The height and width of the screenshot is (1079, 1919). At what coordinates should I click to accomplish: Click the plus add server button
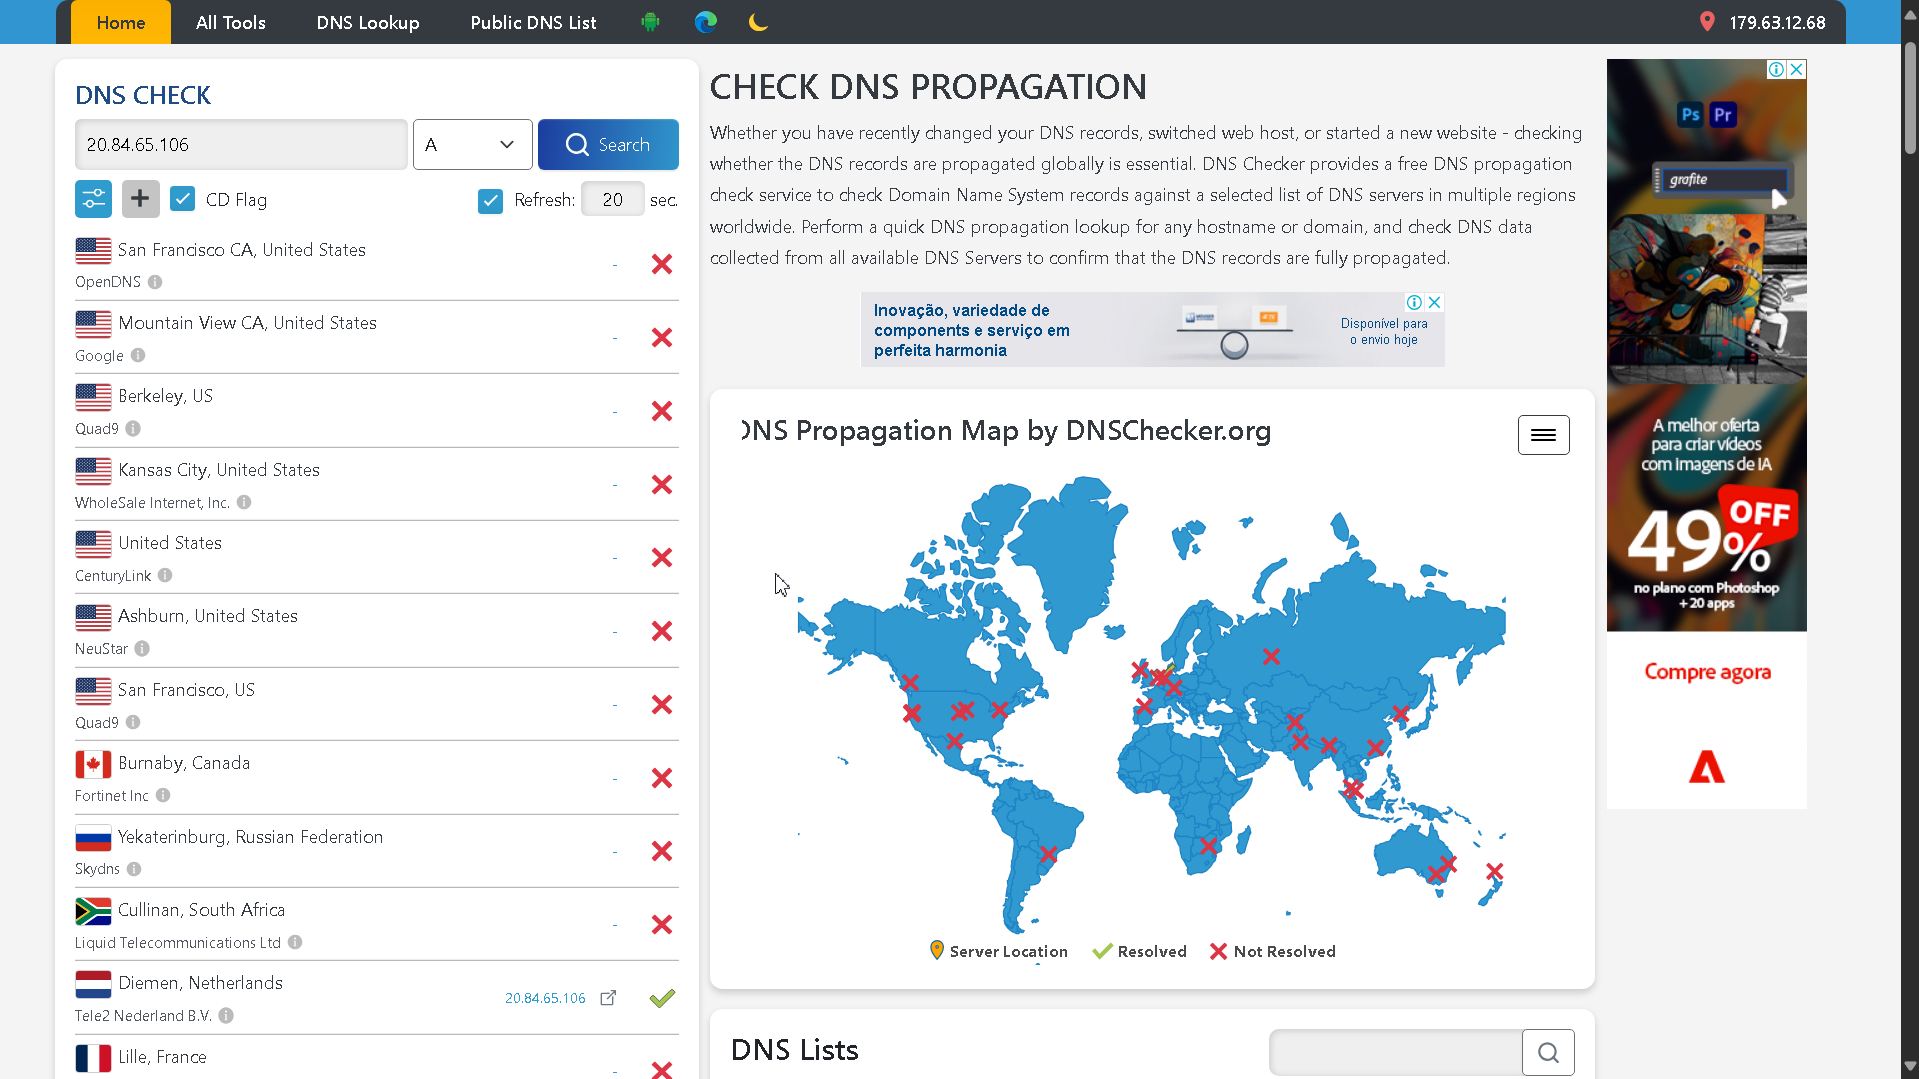coord(141,199)
